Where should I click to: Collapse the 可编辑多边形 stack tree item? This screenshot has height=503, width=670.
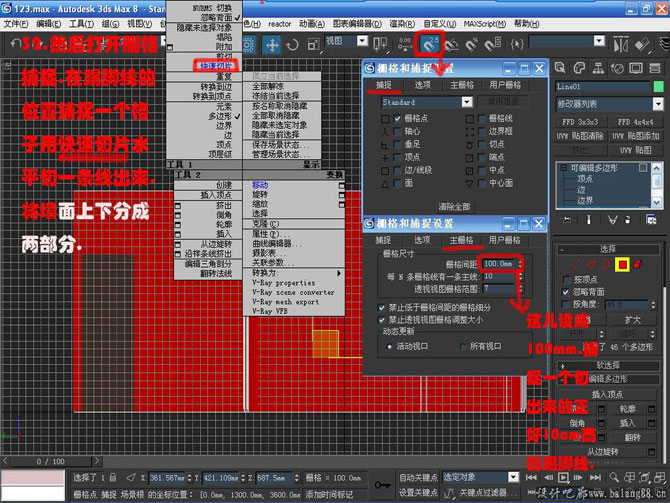click(564, 168)
